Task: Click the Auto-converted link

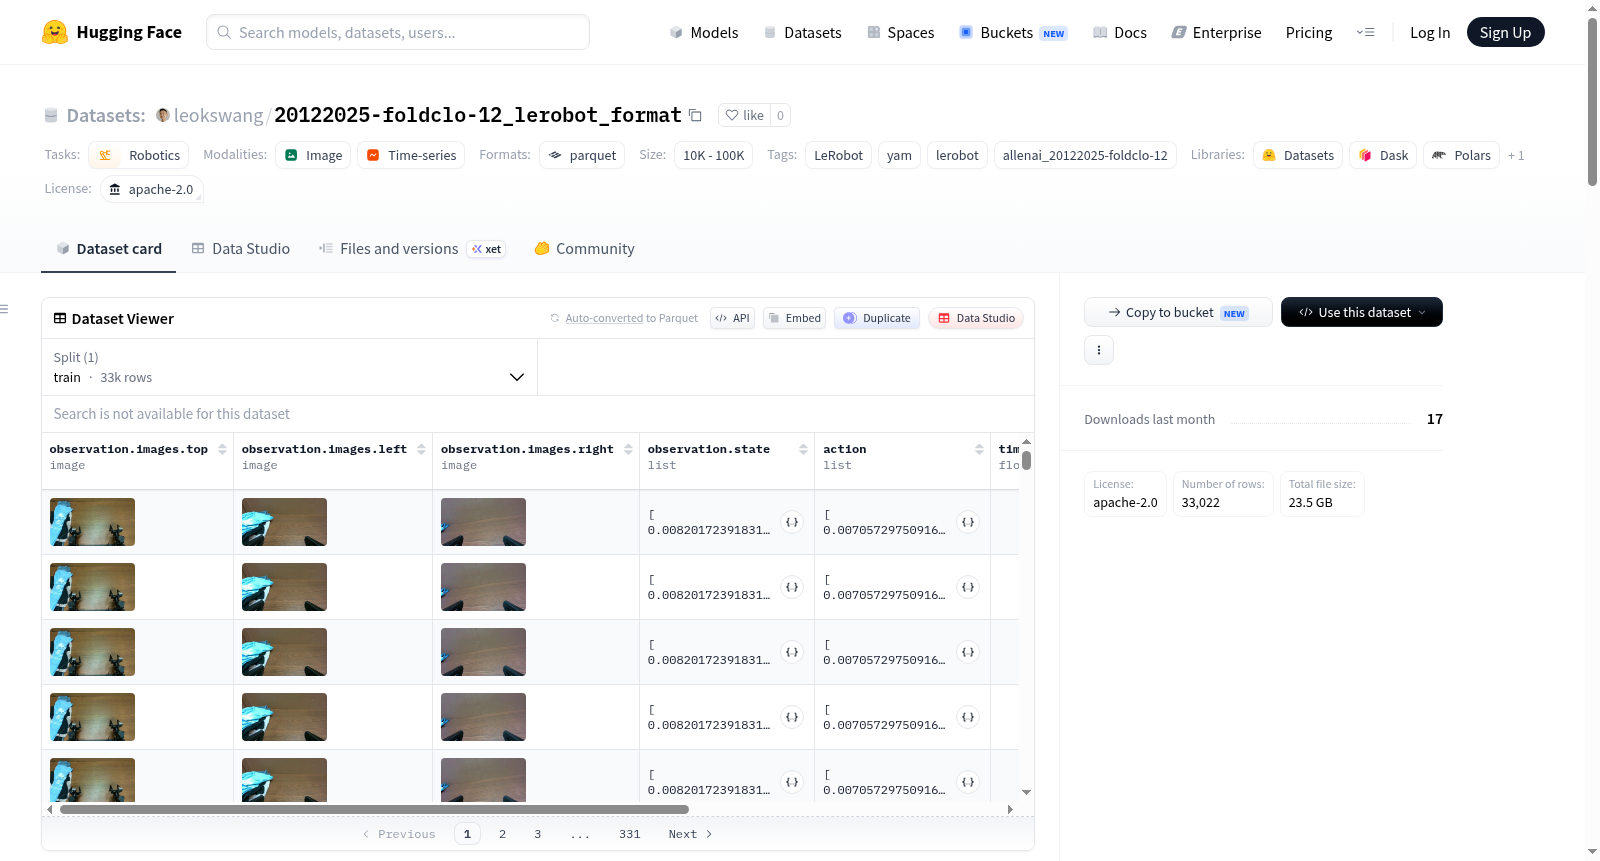Action: (x=604, y=318)
